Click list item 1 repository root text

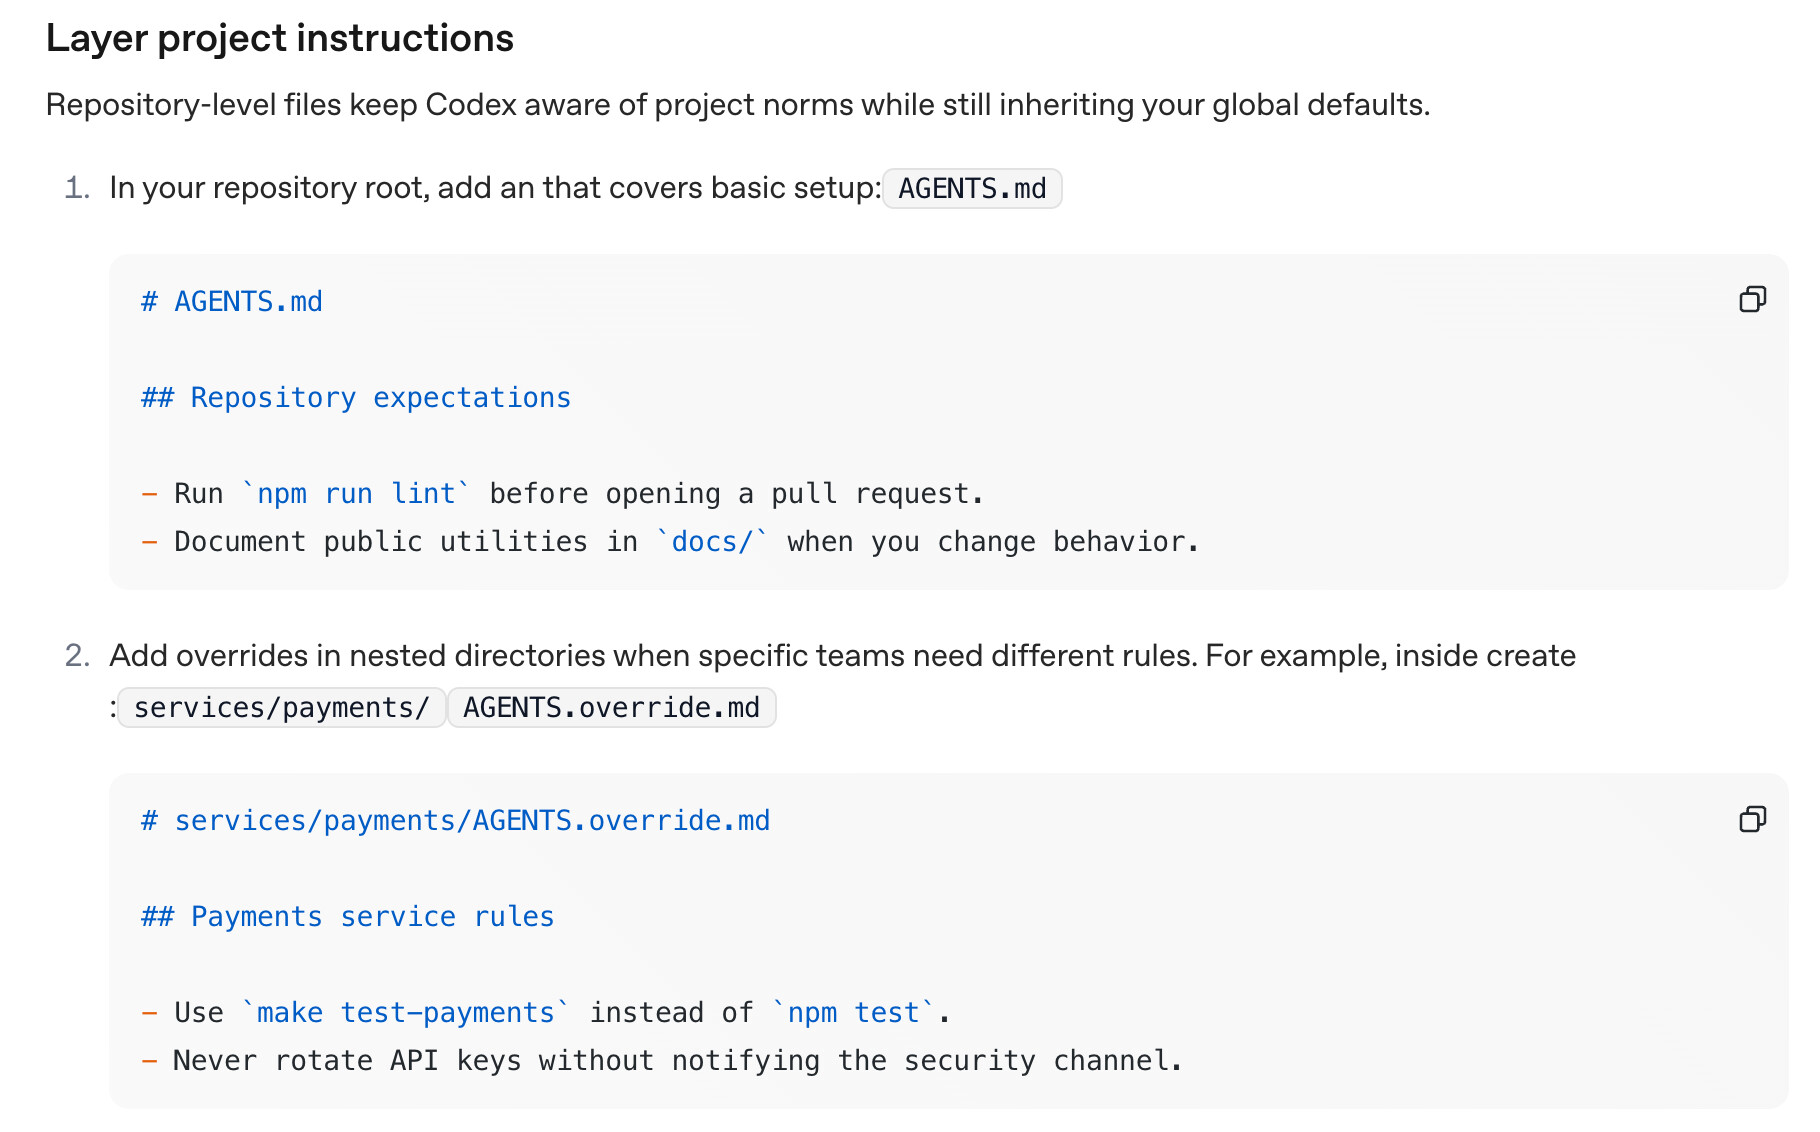tap(495, 188)
